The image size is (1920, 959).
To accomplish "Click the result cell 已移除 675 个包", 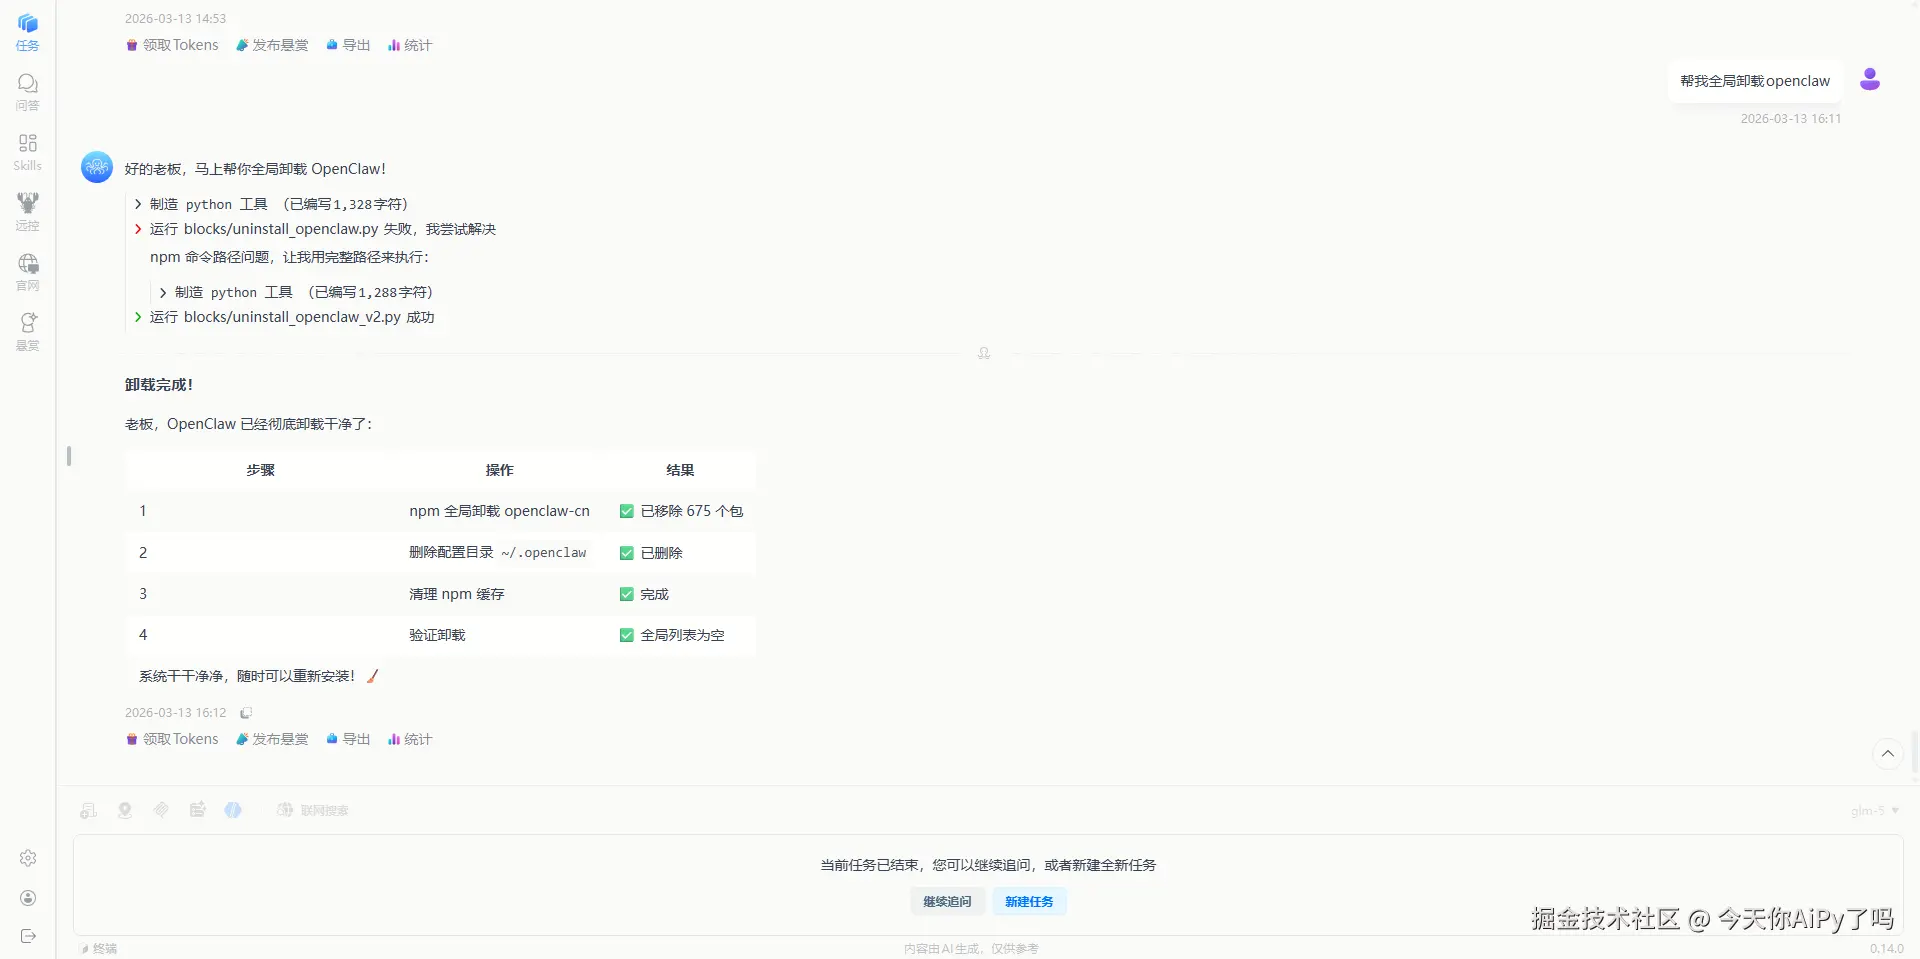I will coord(680,511).
